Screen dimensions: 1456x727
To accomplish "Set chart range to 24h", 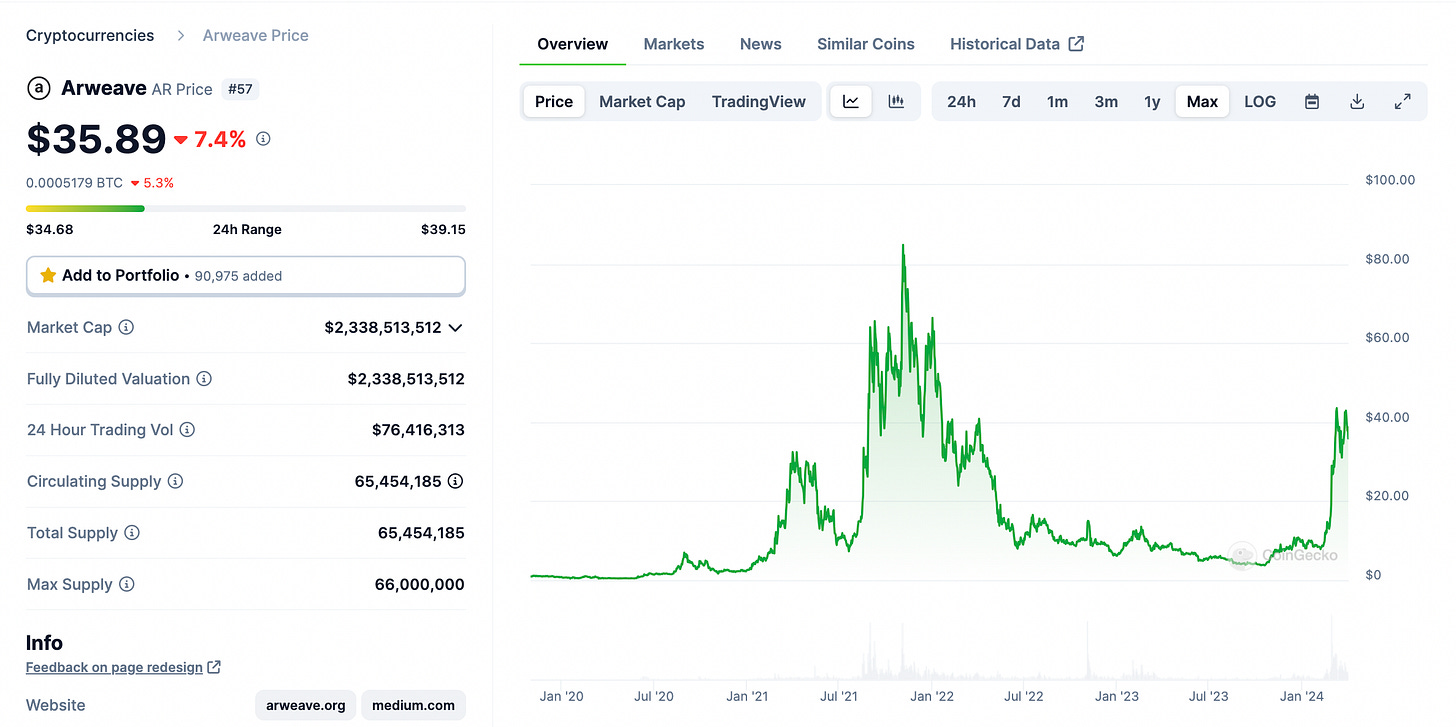I will pos(961,101).
